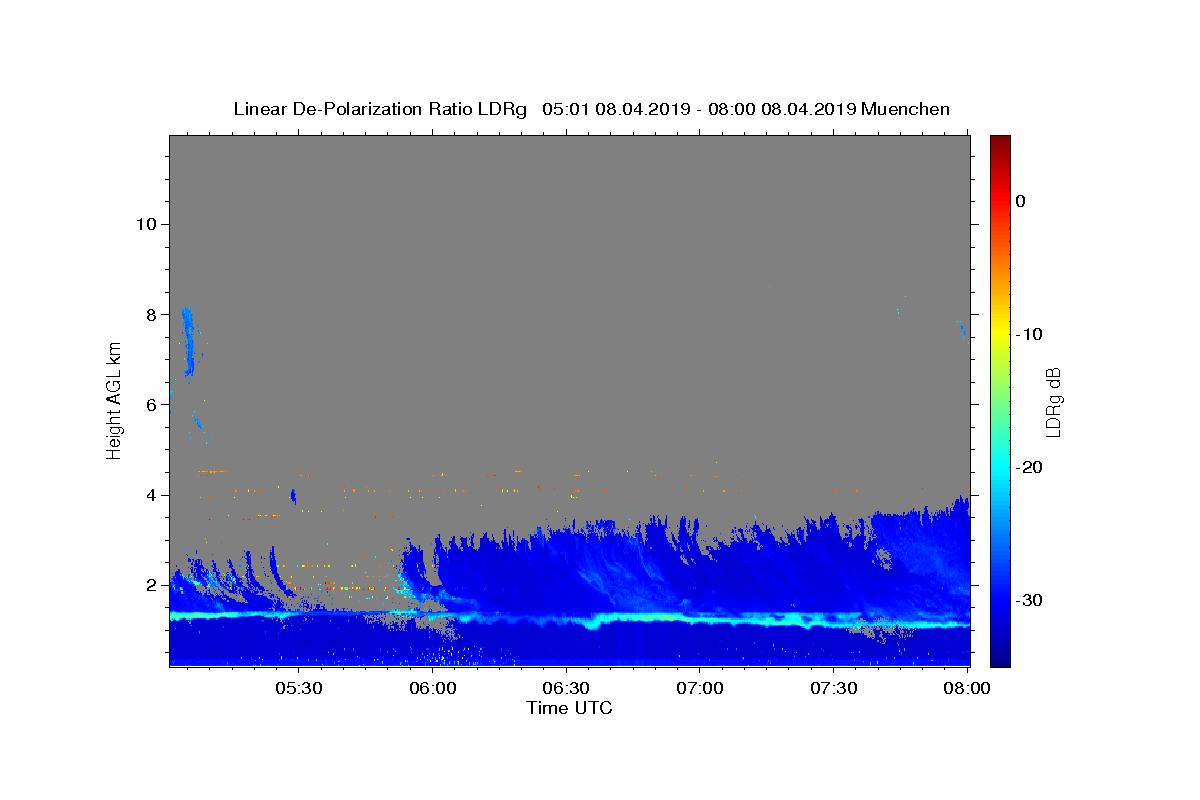Click the cyan bright band layer at 06:30
Viewport: 1200px width, 800px height.
[566, 619]
